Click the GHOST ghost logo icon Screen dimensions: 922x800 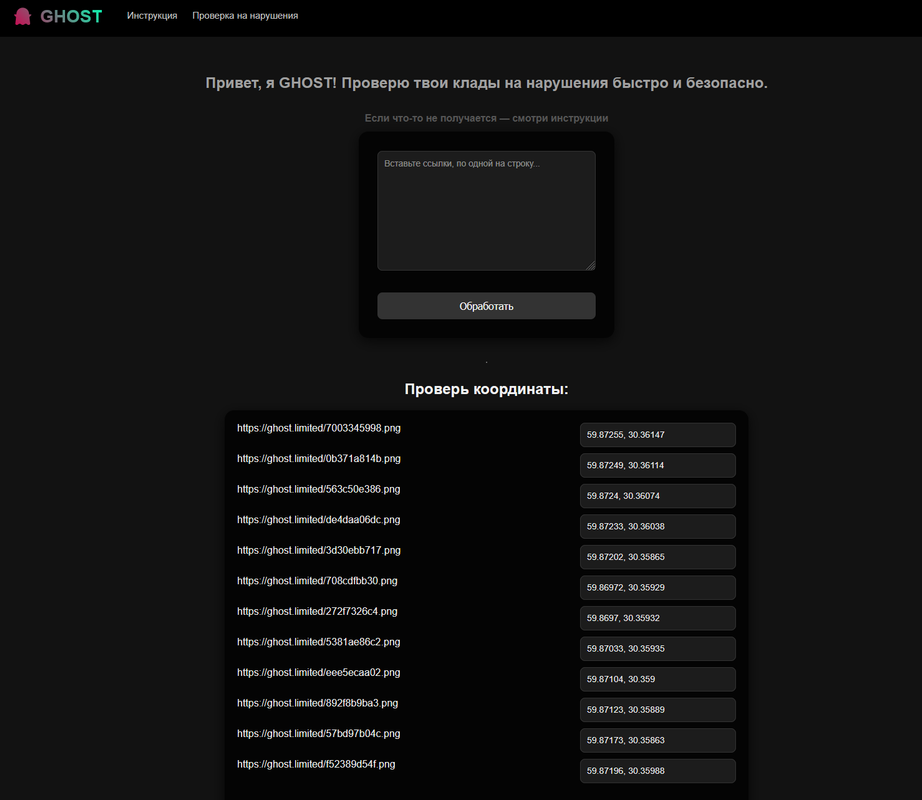[22, 16]
